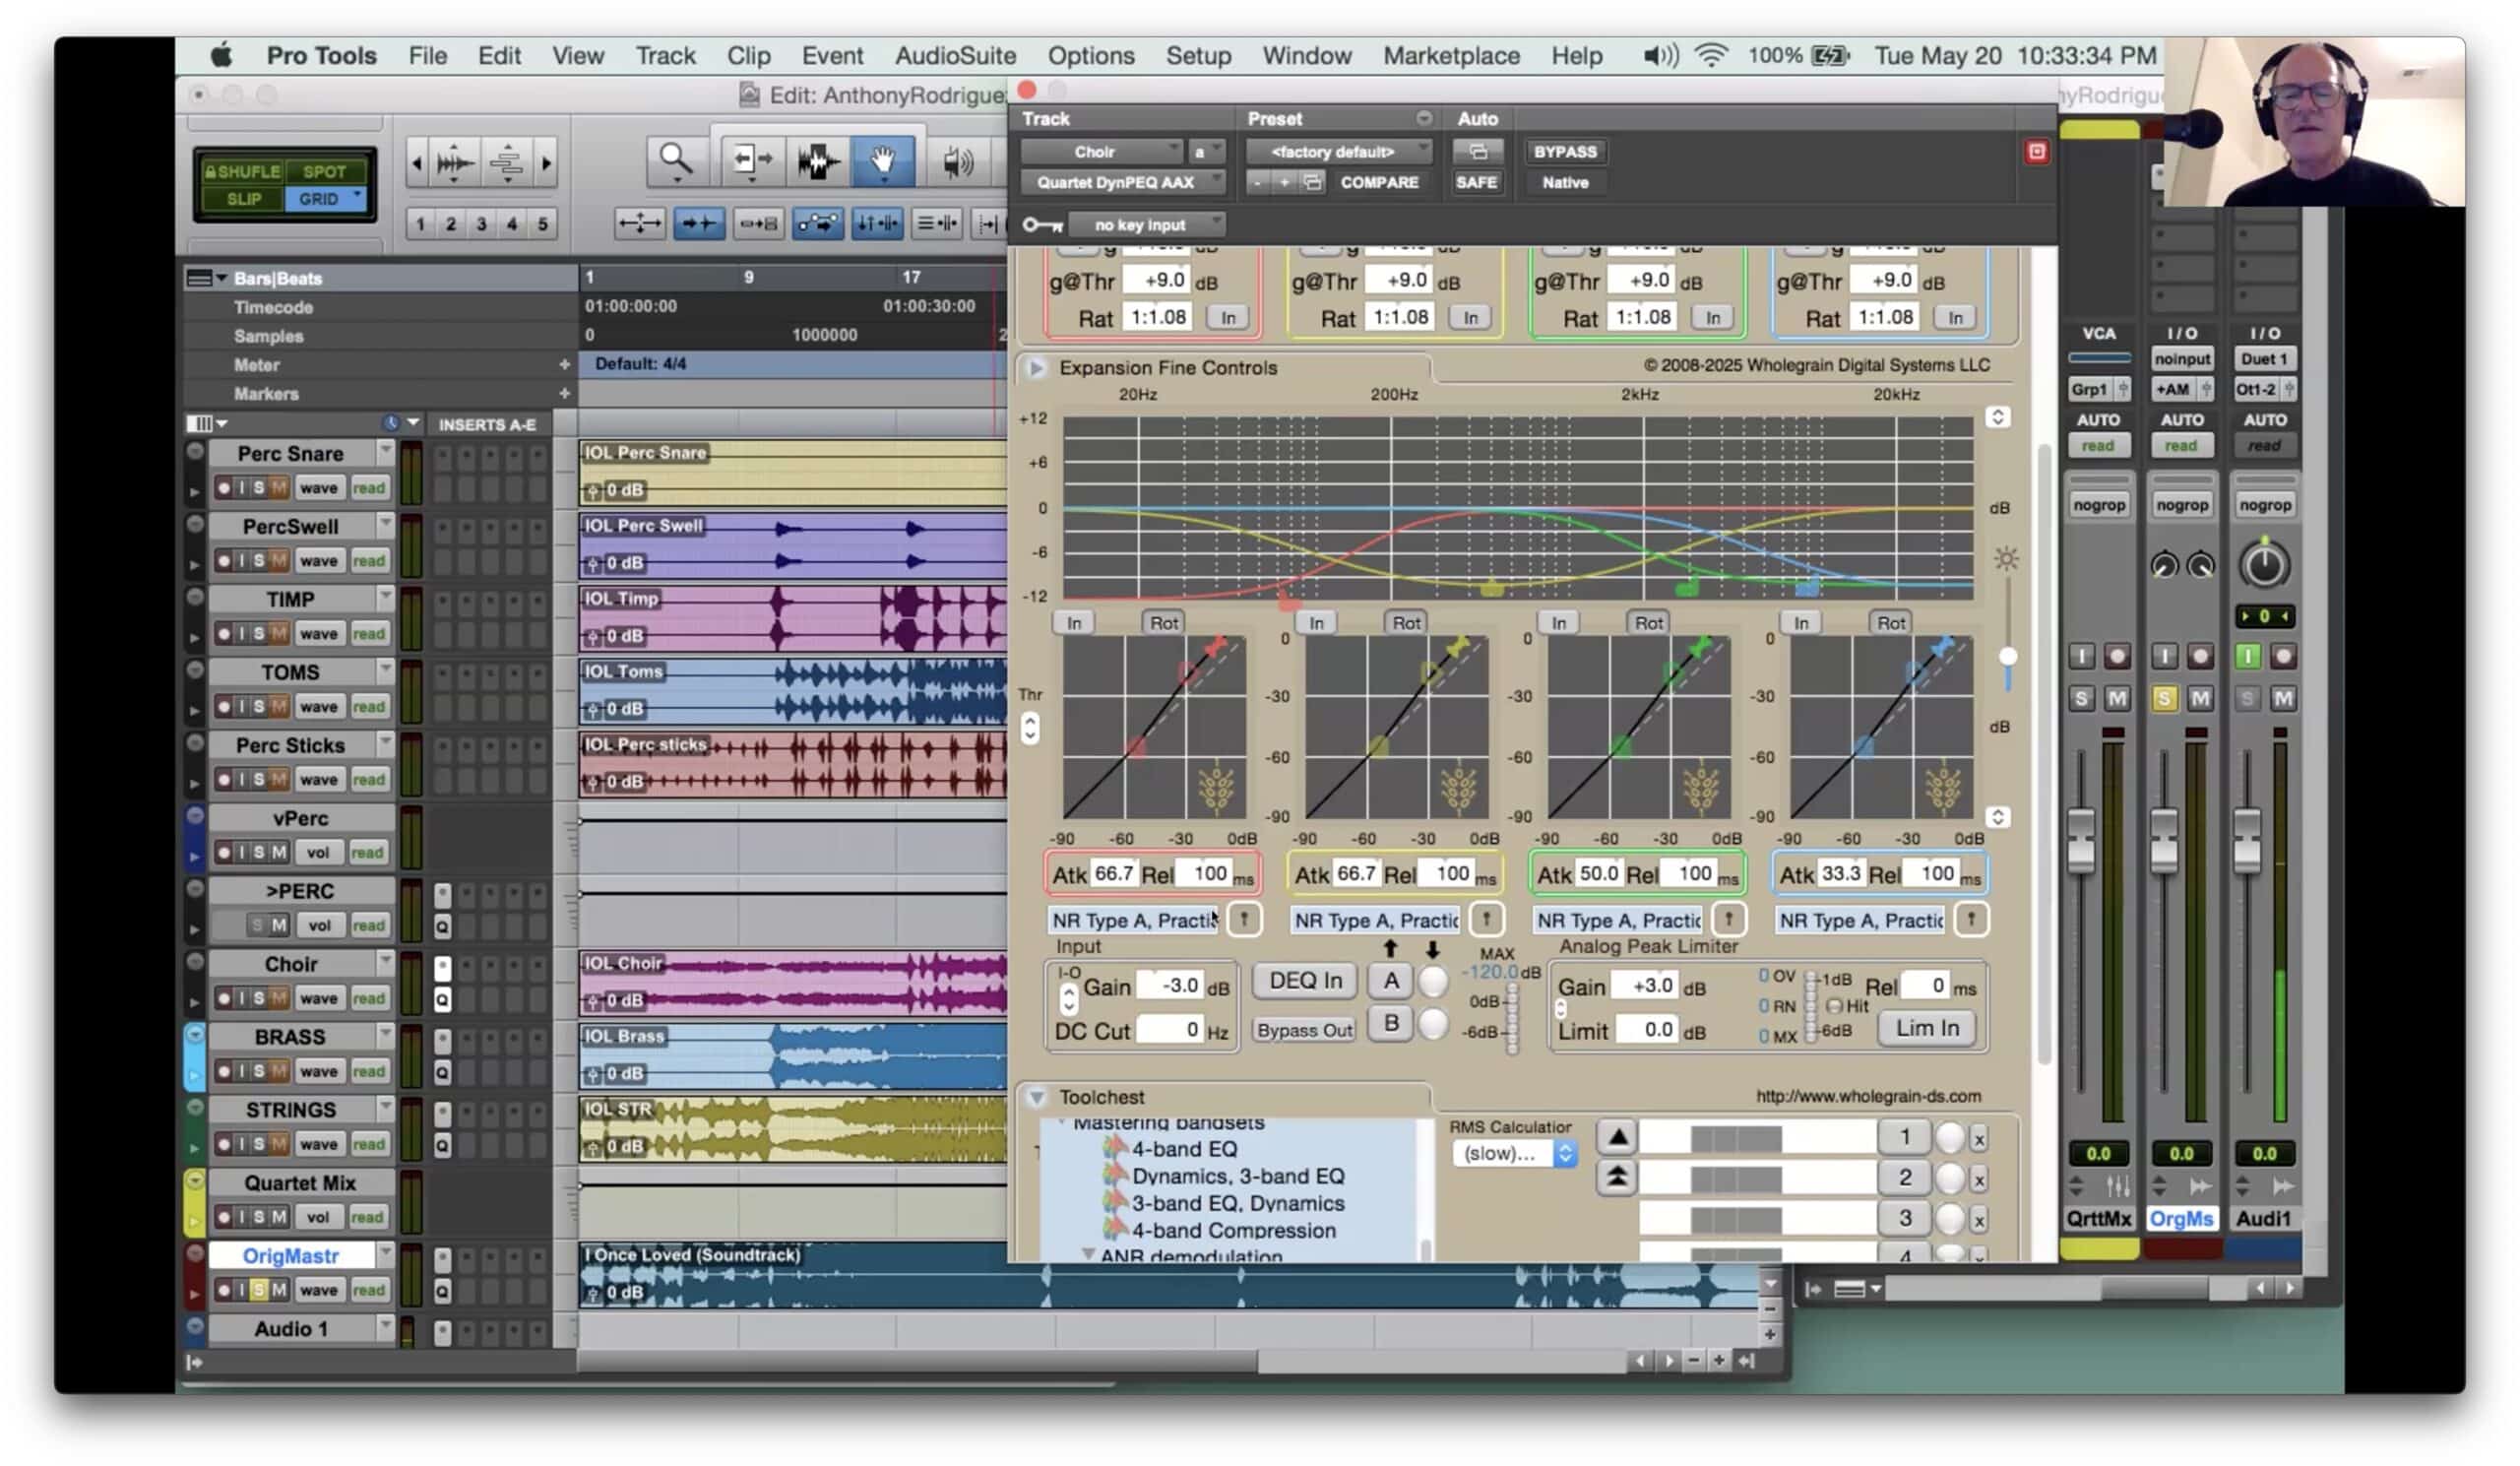Select the Trim tool
Viewport: 2520px width, 1466px height.
coord(751,160)
